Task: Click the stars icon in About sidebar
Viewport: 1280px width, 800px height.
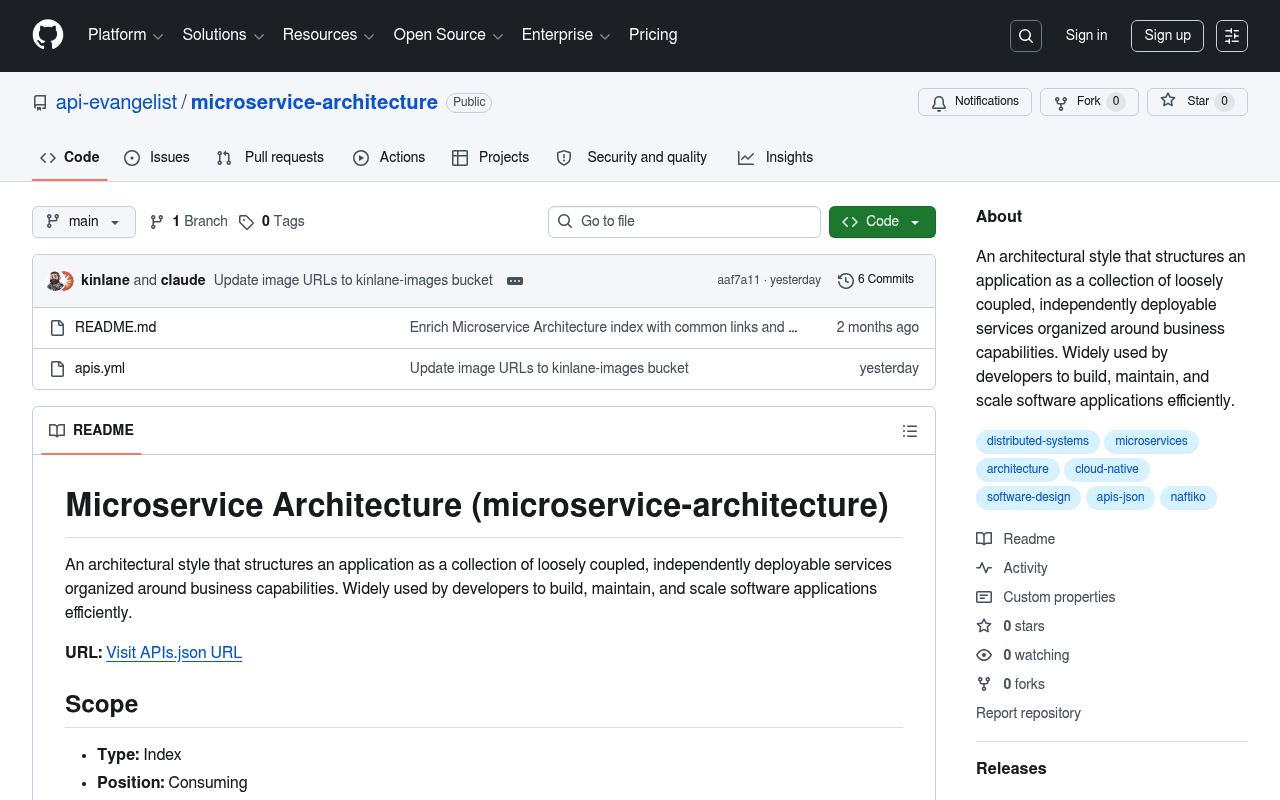Action: click(x=984, y=626)
